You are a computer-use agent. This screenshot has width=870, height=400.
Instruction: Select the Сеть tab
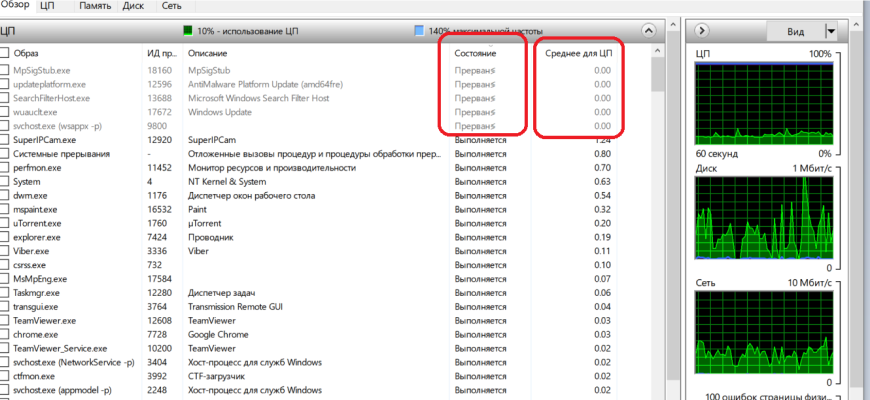click(x=171, y=6)
